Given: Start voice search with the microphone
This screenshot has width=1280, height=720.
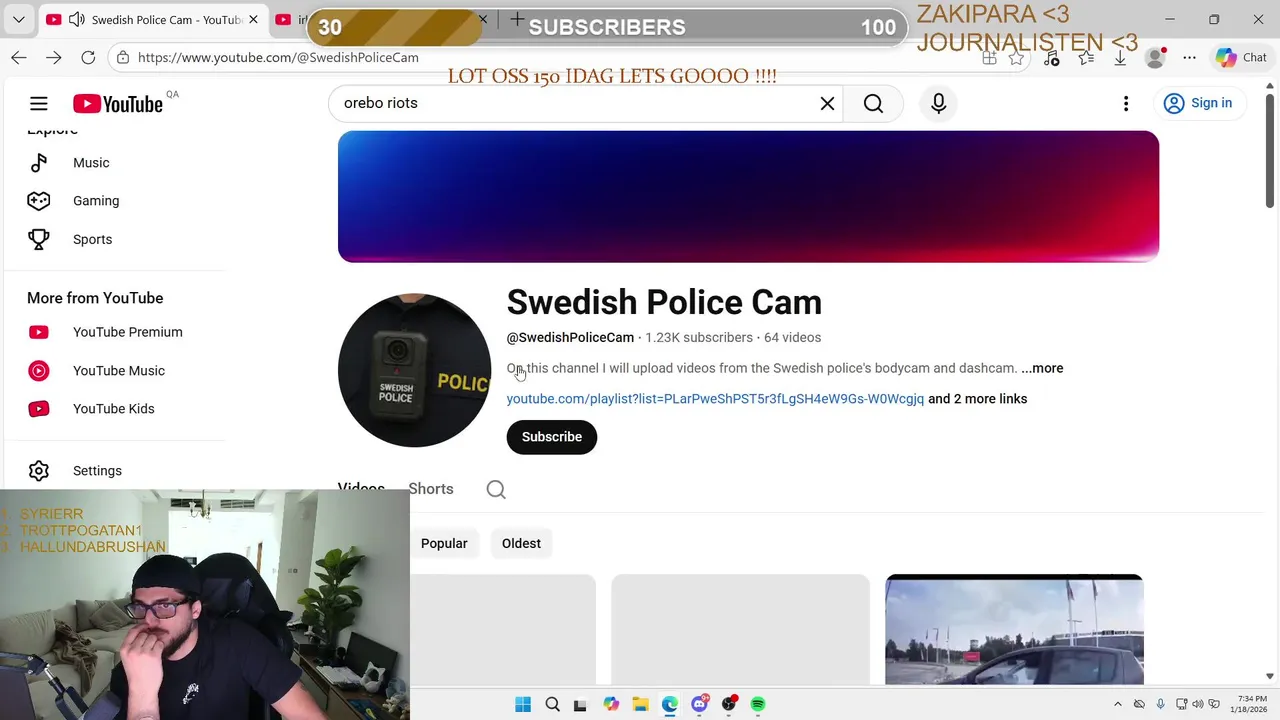Looking at the screenshot, I should (x=938, y=103).
